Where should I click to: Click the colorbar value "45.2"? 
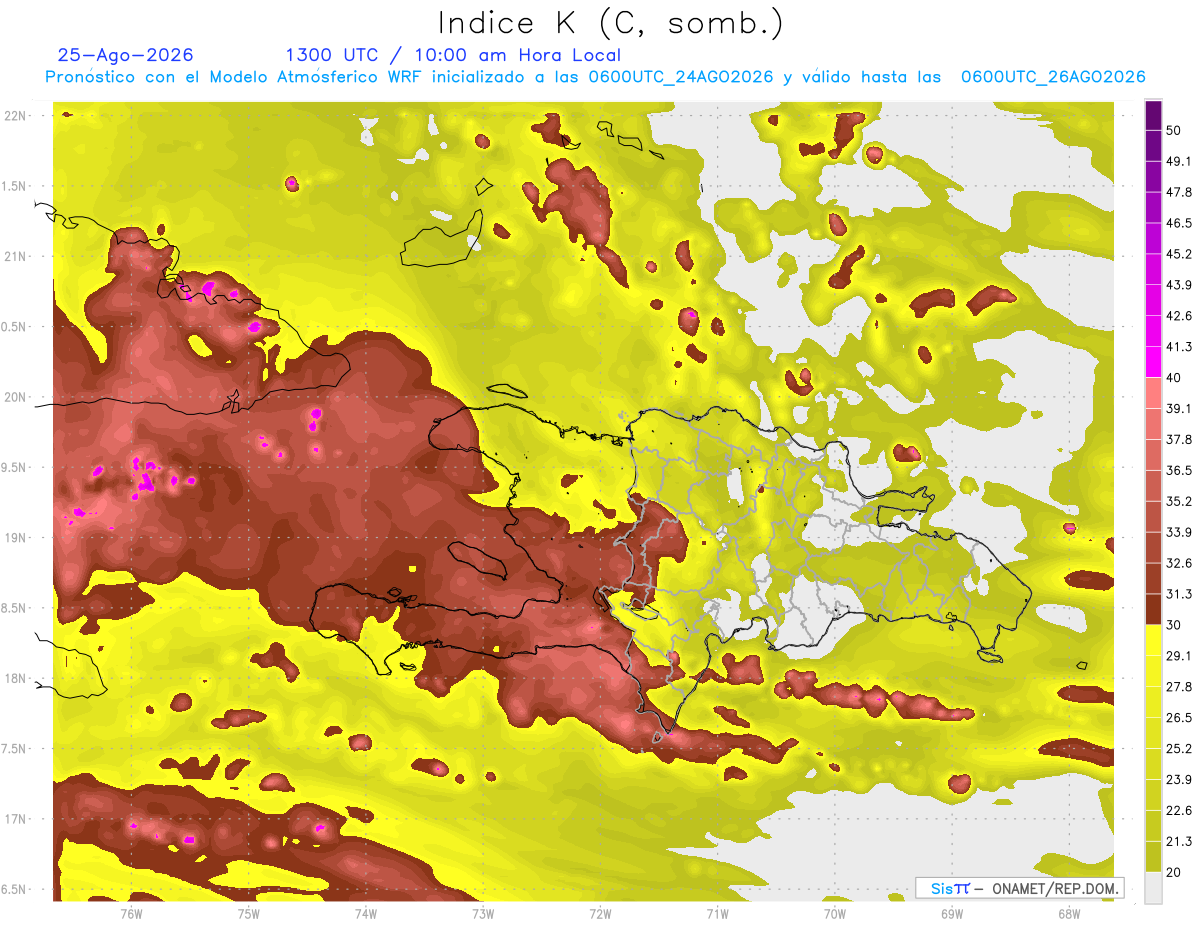coord(1178,254)
